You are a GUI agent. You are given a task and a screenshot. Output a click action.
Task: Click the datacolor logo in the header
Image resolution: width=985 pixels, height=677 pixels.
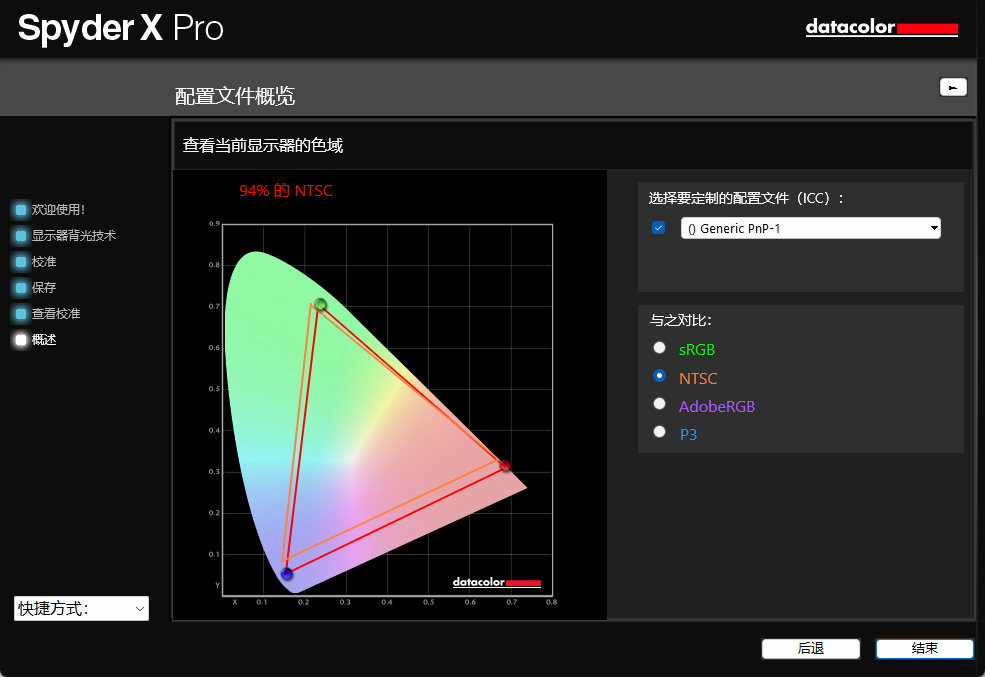[x=881, y=28]
